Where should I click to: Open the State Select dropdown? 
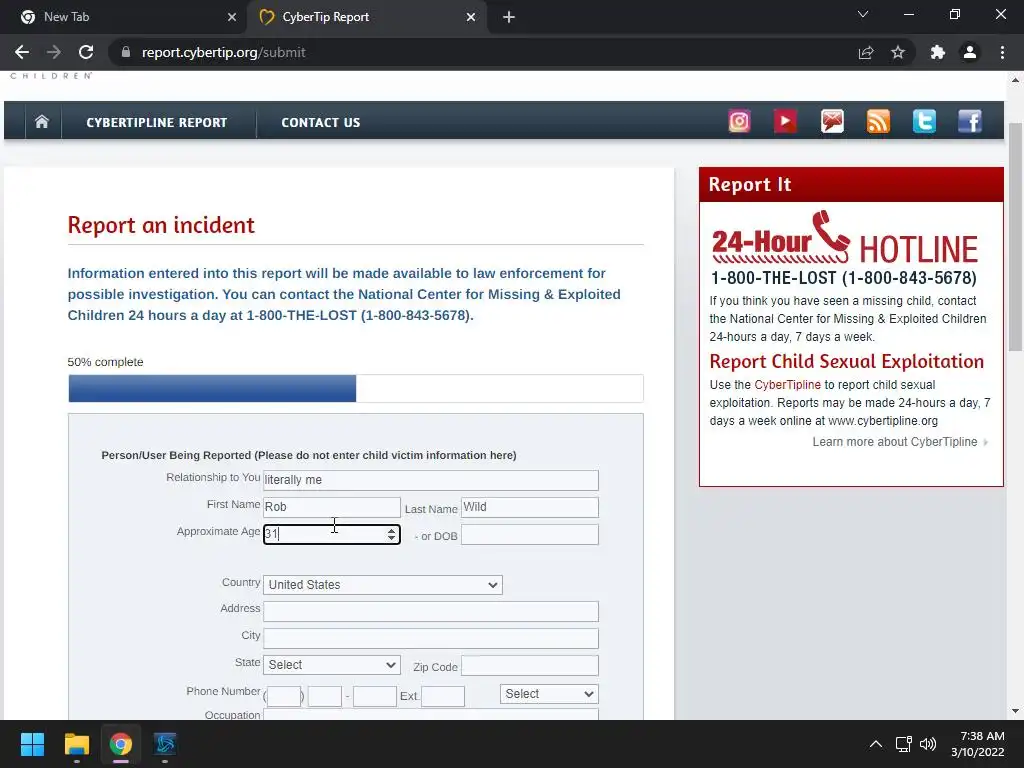(x=332, y=665)
